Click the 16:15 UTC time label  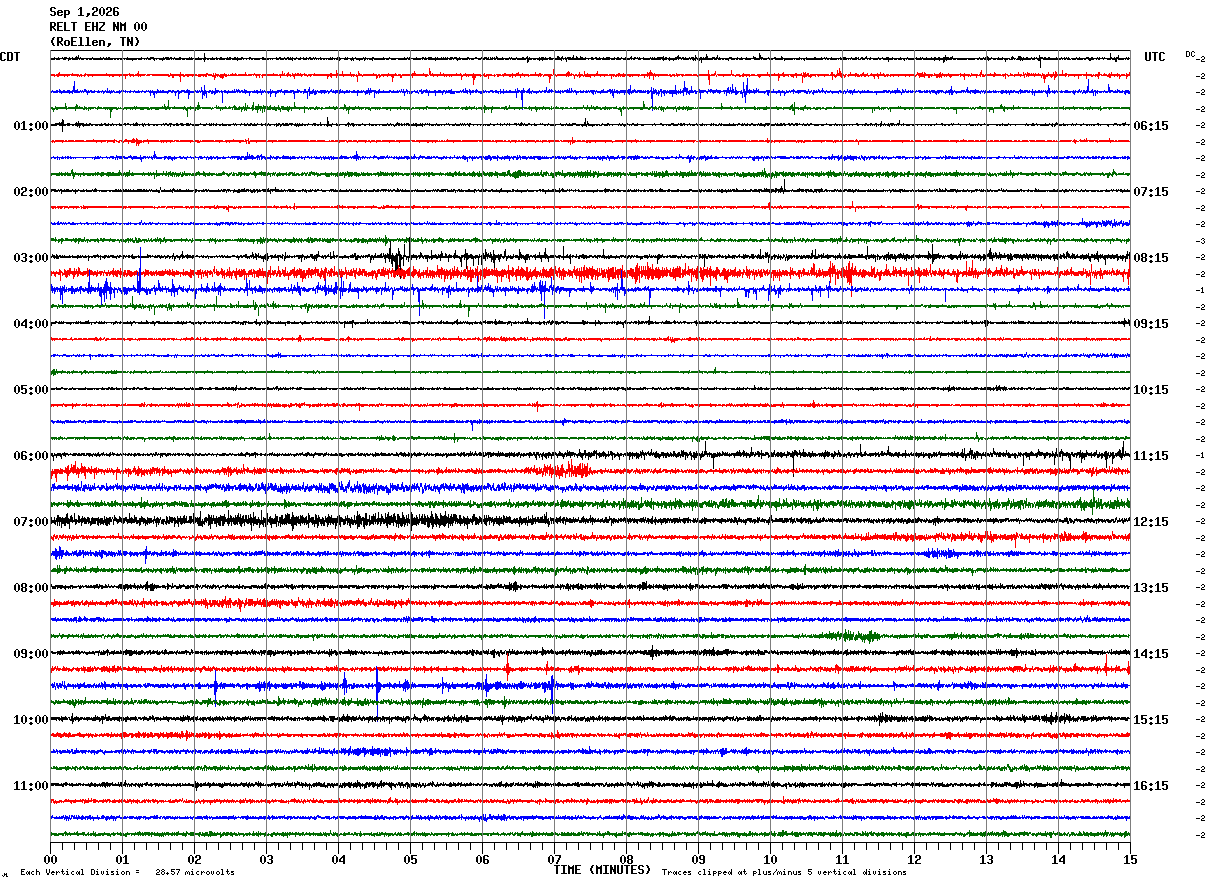1151,786
